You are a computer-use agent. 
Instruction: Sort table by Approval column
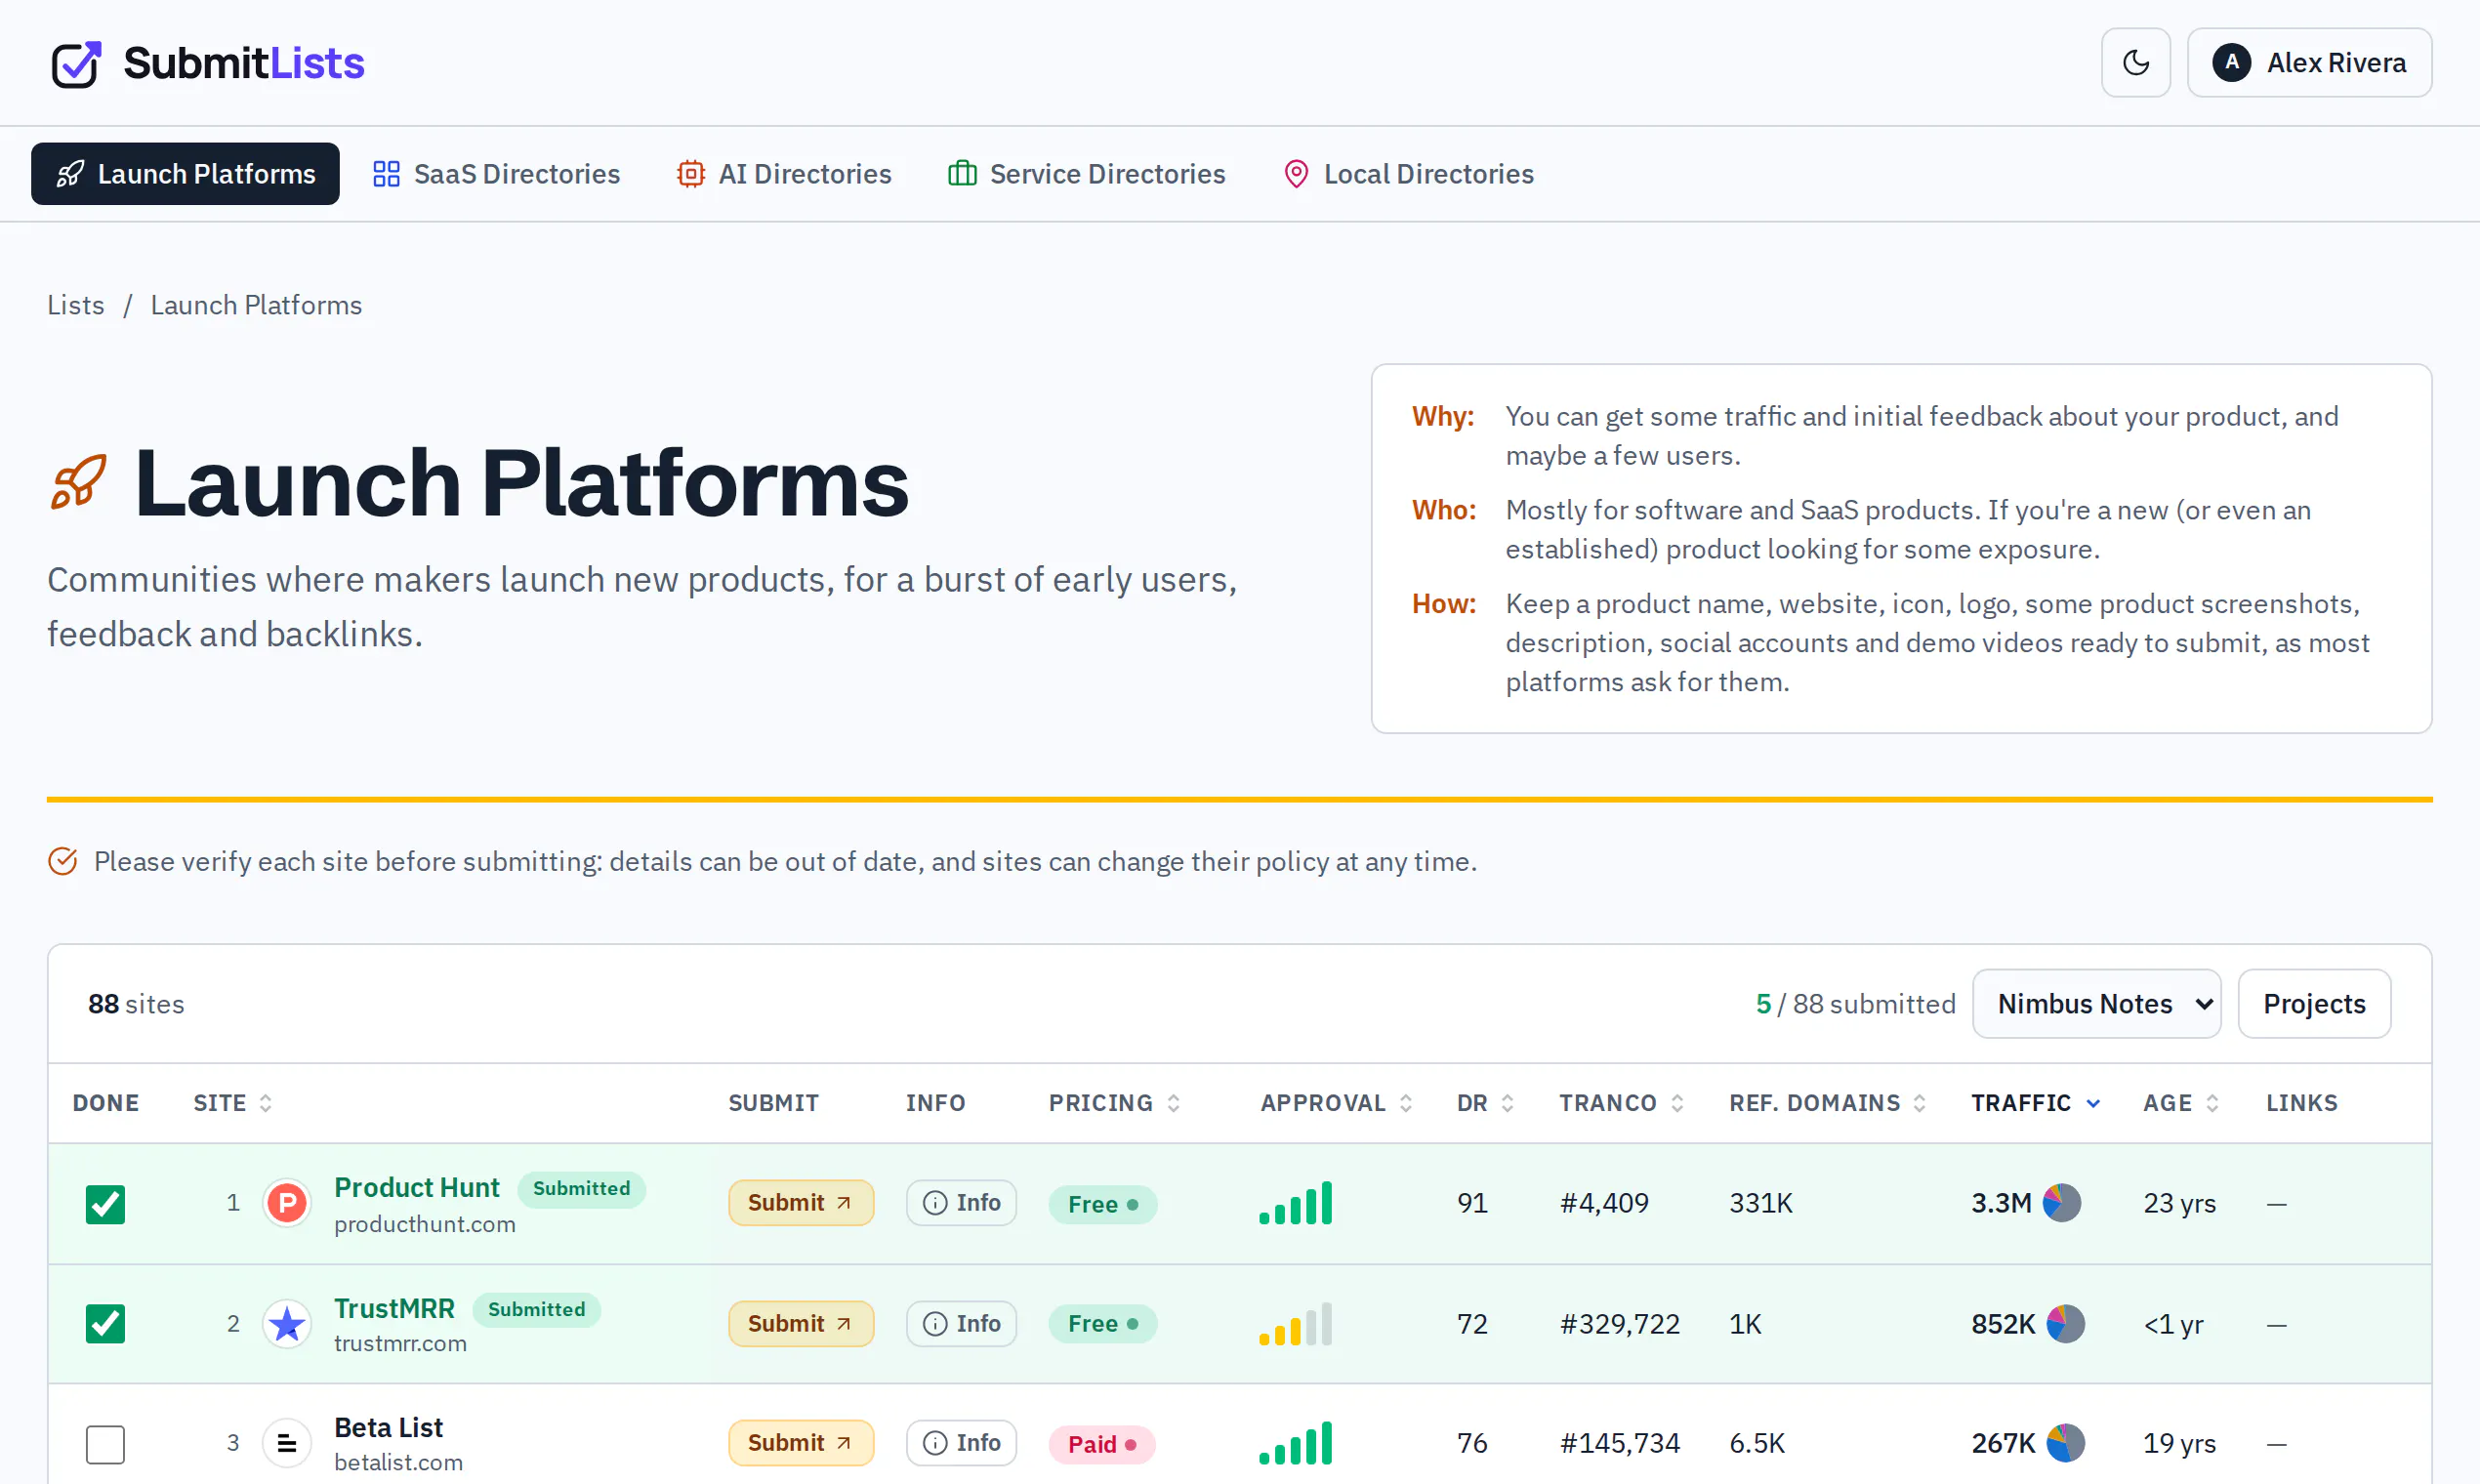tap(1336, 1103)
